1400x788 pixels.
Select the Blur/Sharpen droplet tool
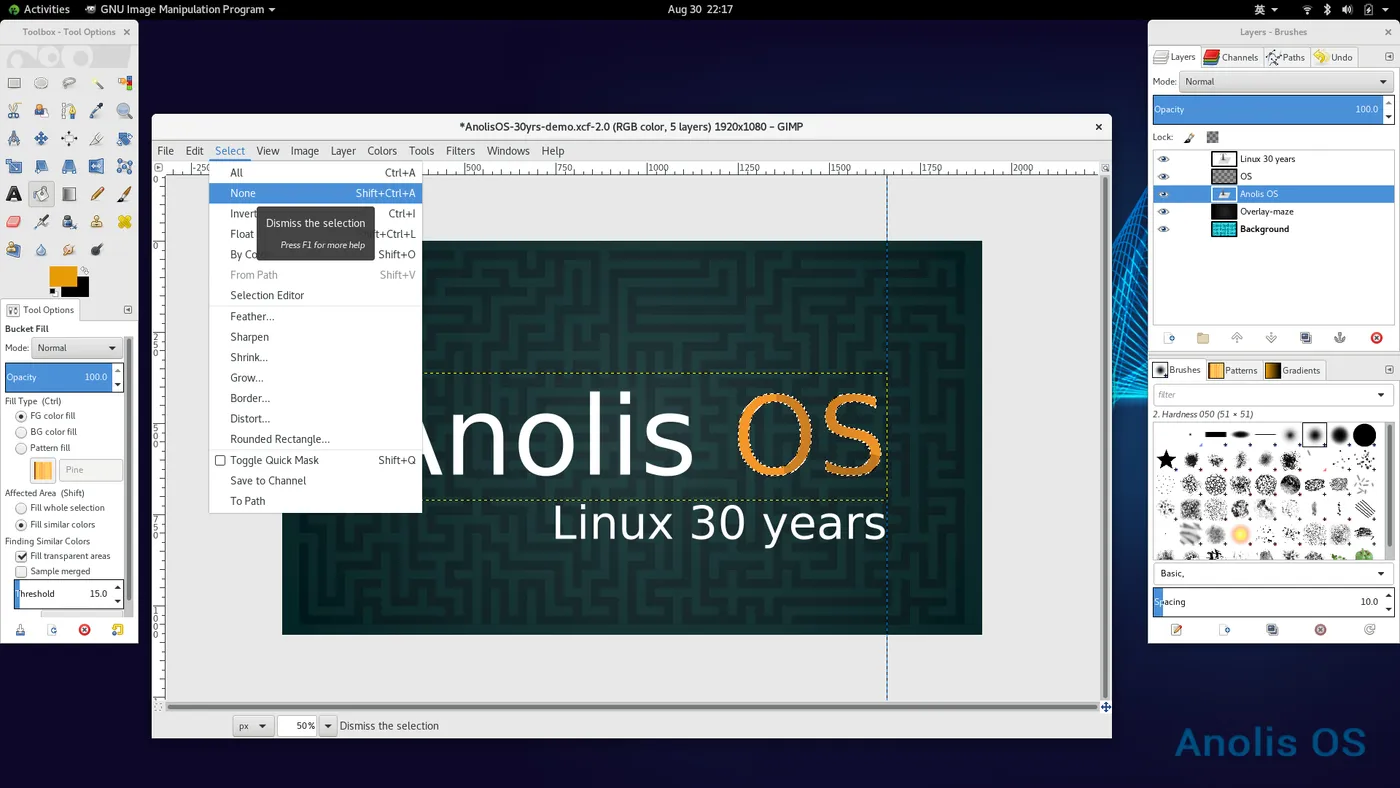pos(41,249)
